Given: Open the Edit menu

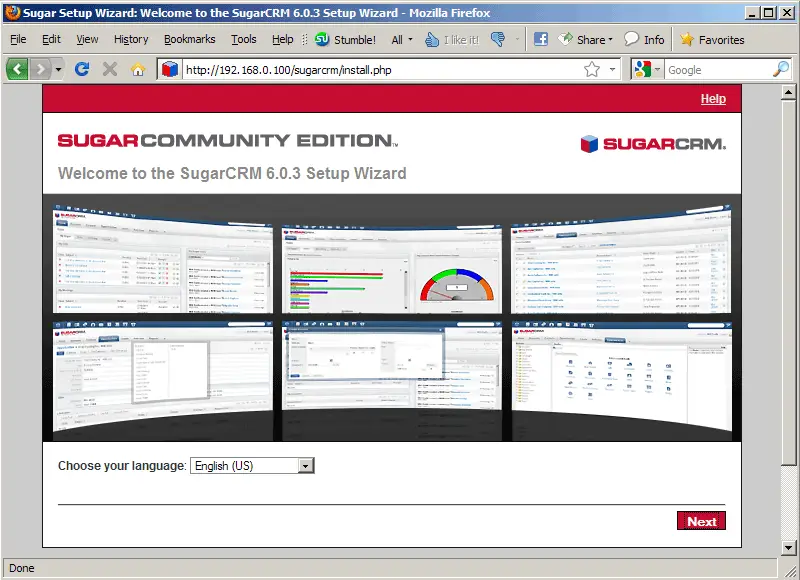Looking at the screenshot, I should click(x=51, y=39).
